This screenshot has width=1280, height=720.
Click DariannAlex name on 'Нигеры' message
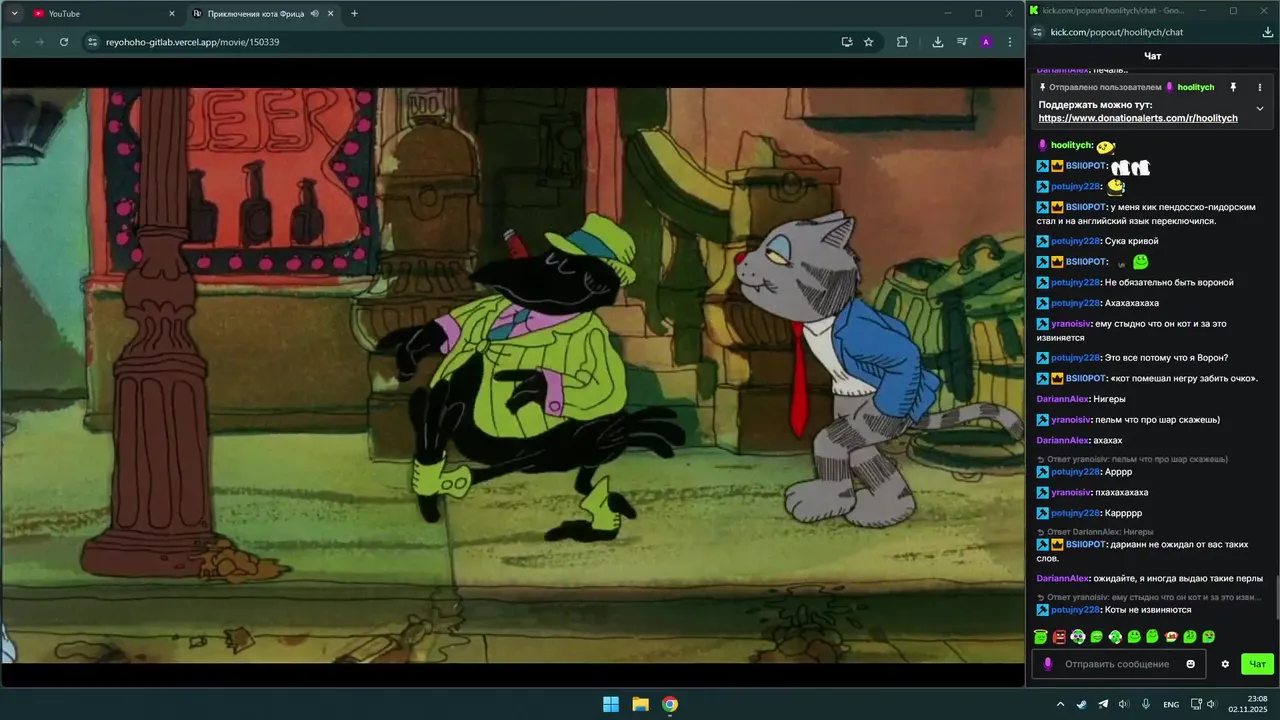pos(1062,399)
